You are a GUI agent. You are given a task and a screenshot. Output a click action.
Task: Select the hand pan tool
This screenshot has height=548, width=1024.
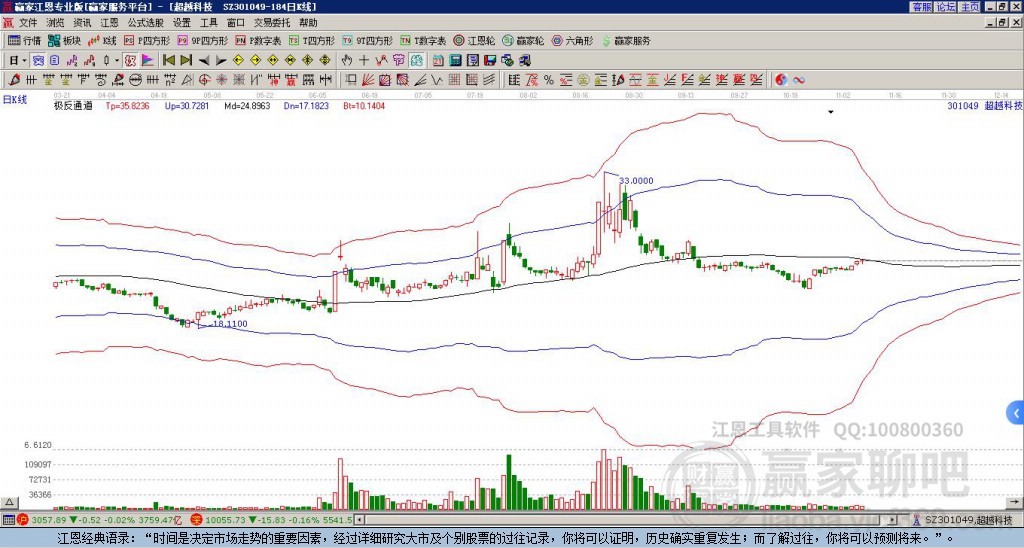click(x=347, y=61)
